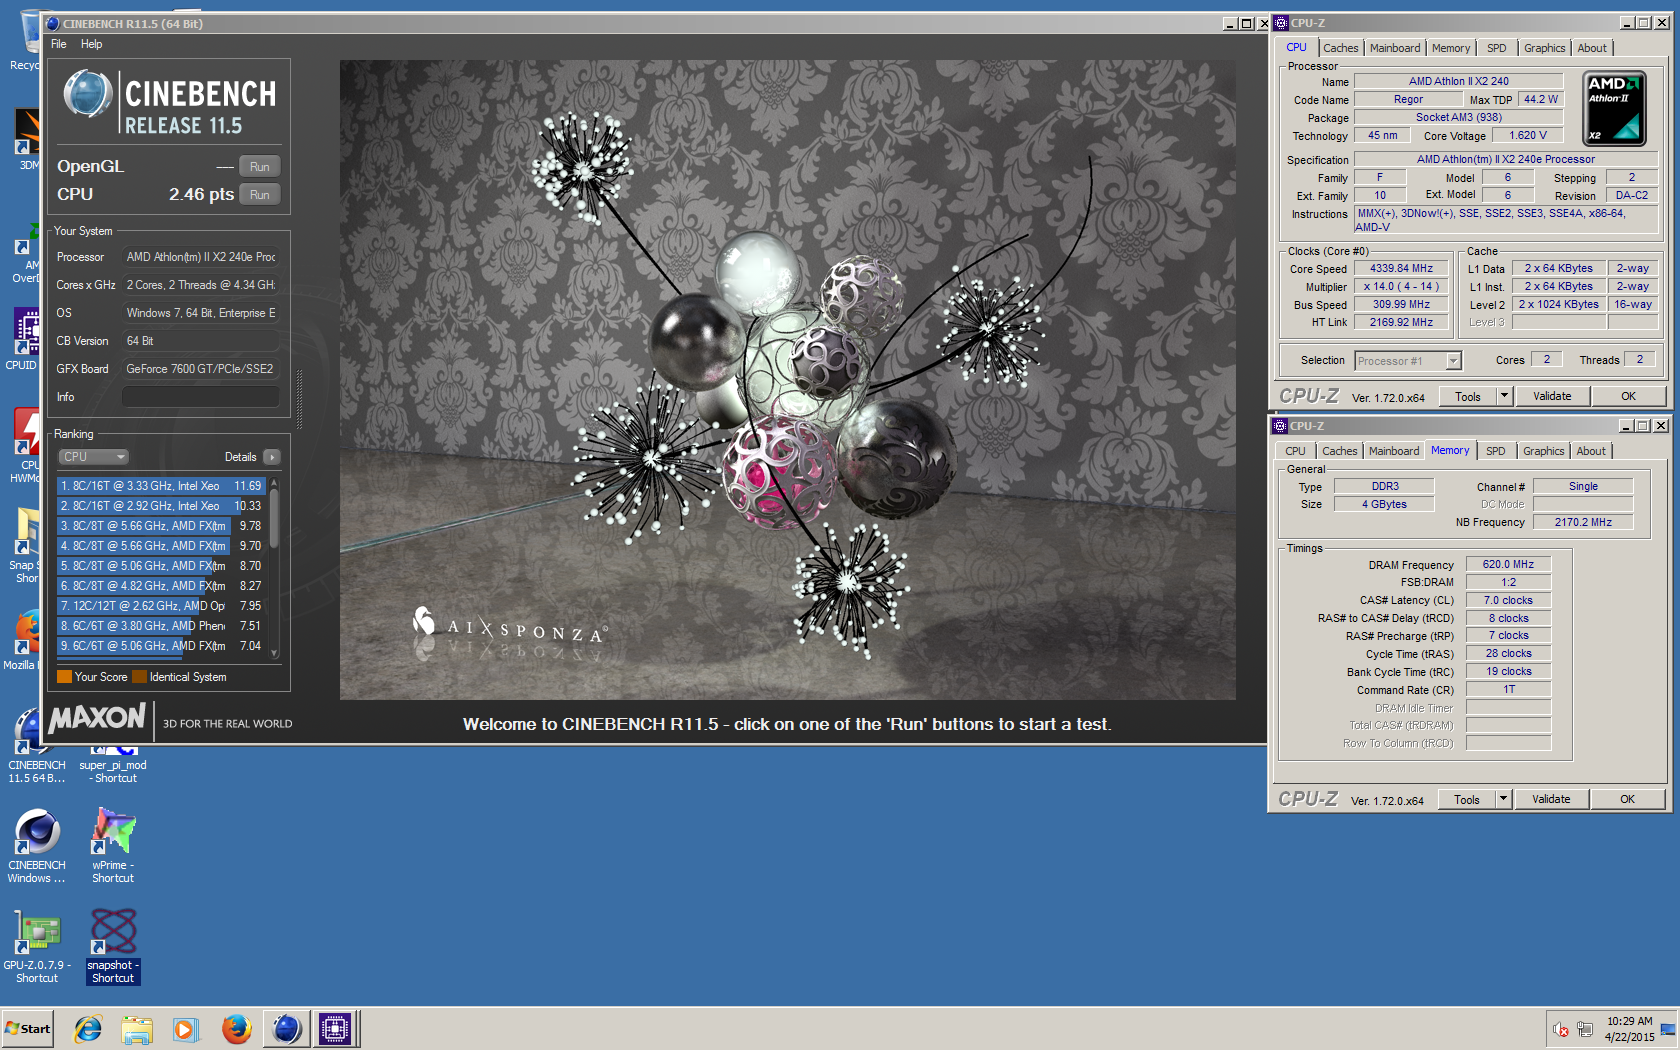Click the CINEBENCH sphere logo
Image resolution: width=1680 pixels, height=1050 pixels.
pos(88,95)
